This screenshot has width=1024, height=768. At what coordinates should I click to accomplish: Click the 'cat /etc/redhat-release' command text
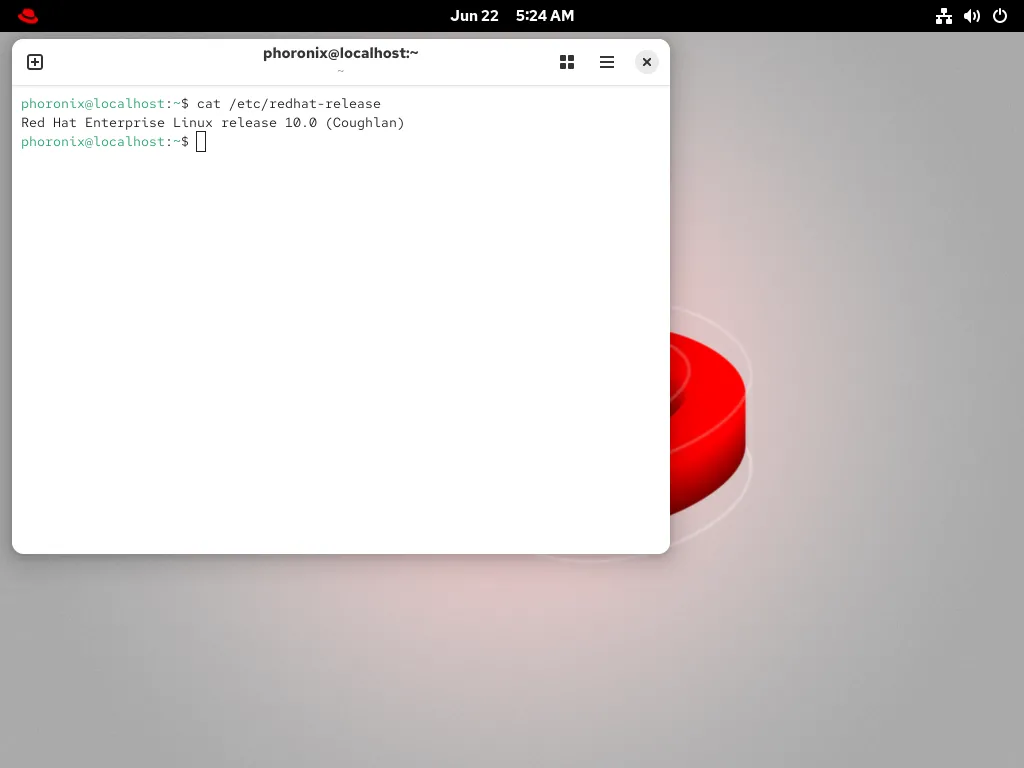point(288,104)
